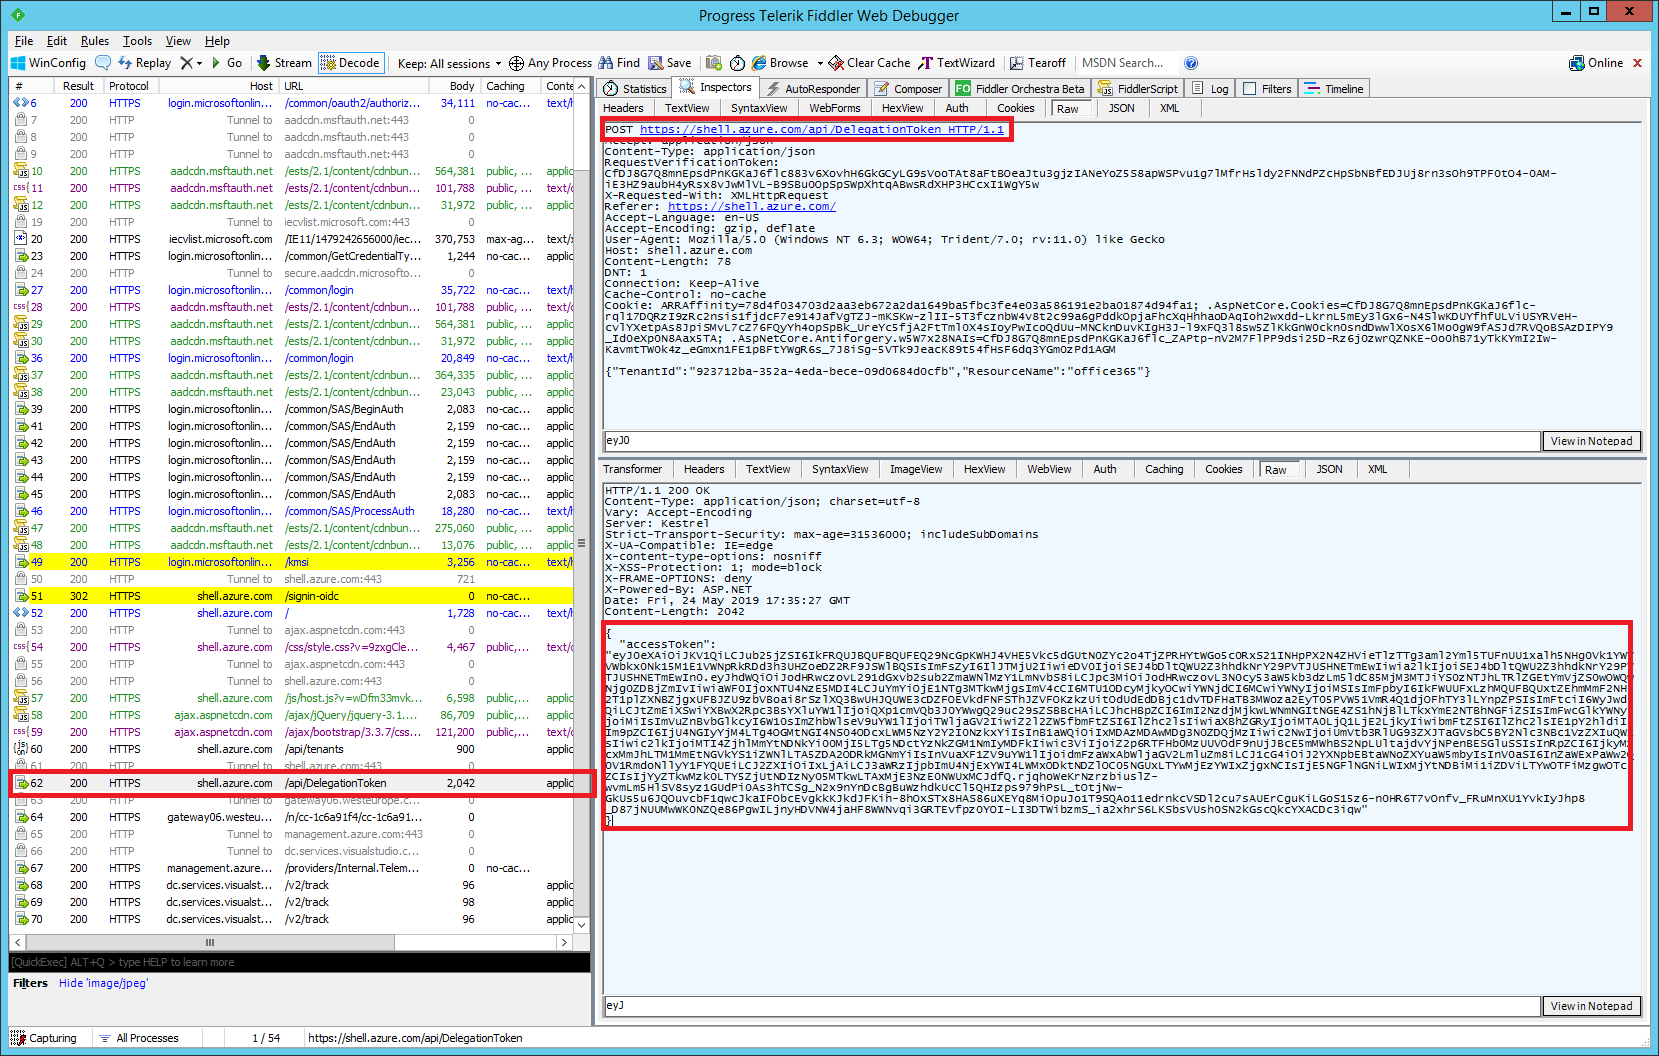The width and height of the screenshot is (1659, 1056).
Task: Open the Timeline tab
Action: coord(1334,89)
